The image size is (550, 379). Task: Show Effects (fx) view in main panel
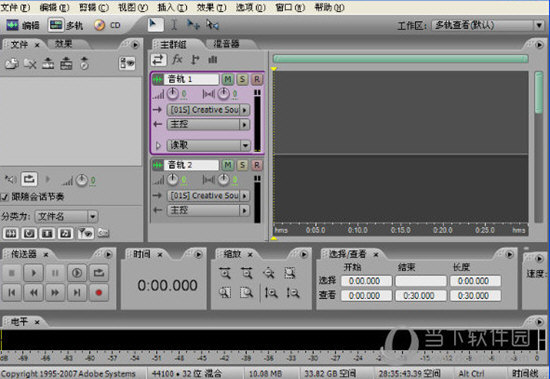(x=177, y=60)
